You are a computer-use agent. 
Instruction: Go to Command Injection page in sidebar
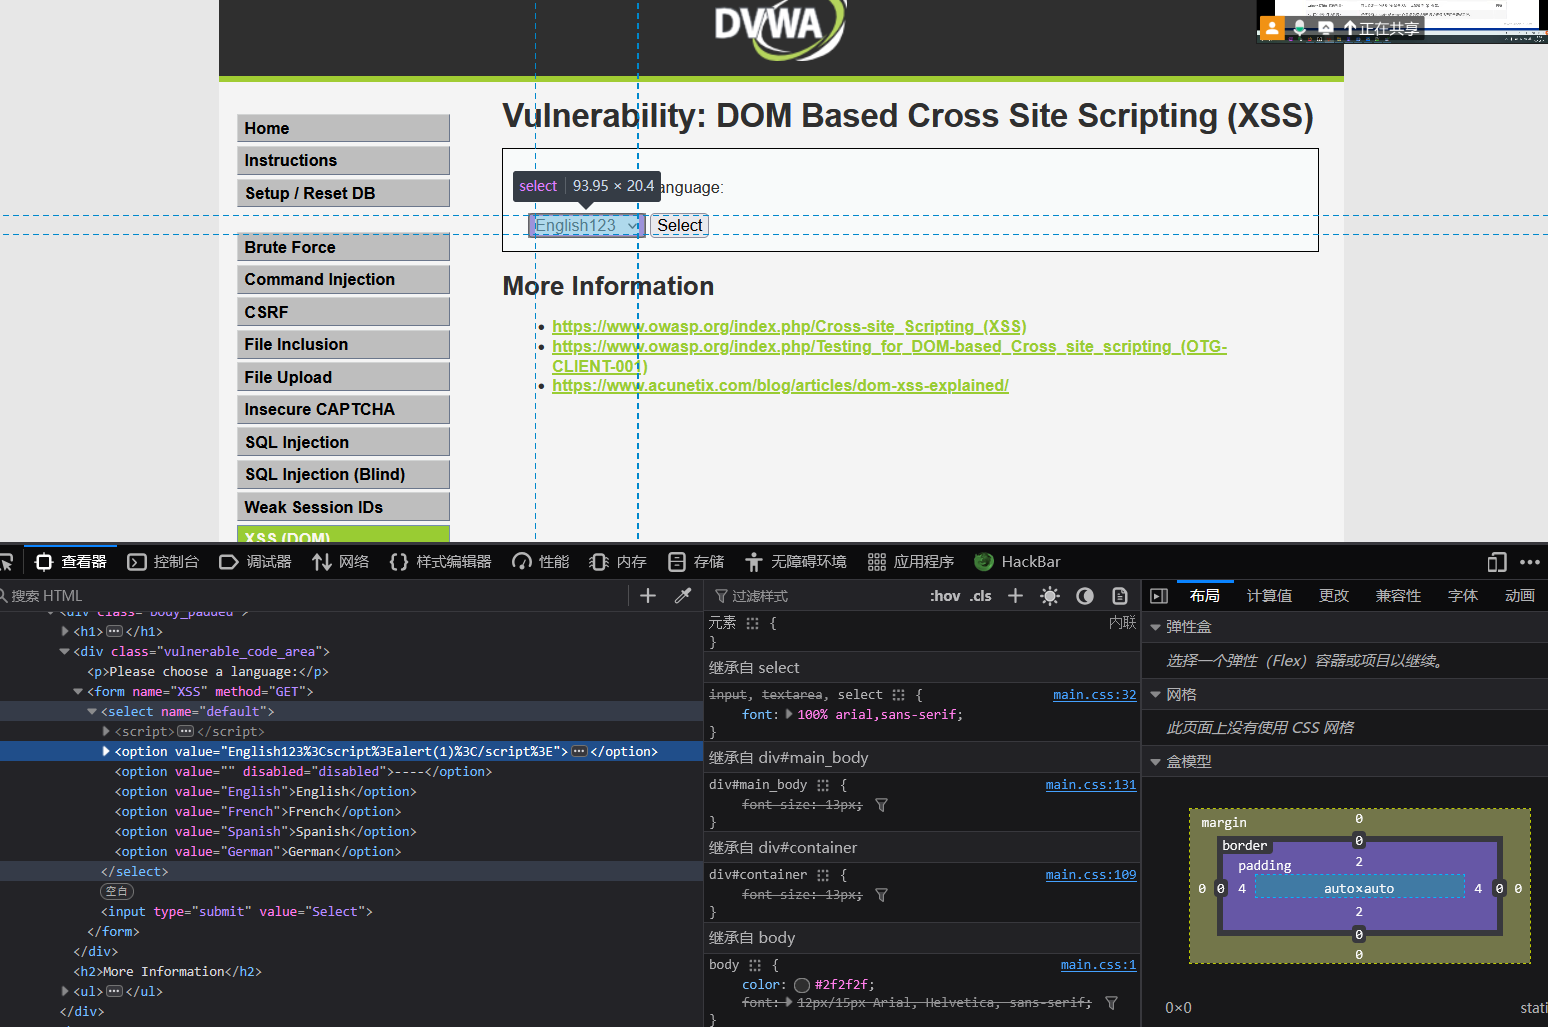(343, 280)
